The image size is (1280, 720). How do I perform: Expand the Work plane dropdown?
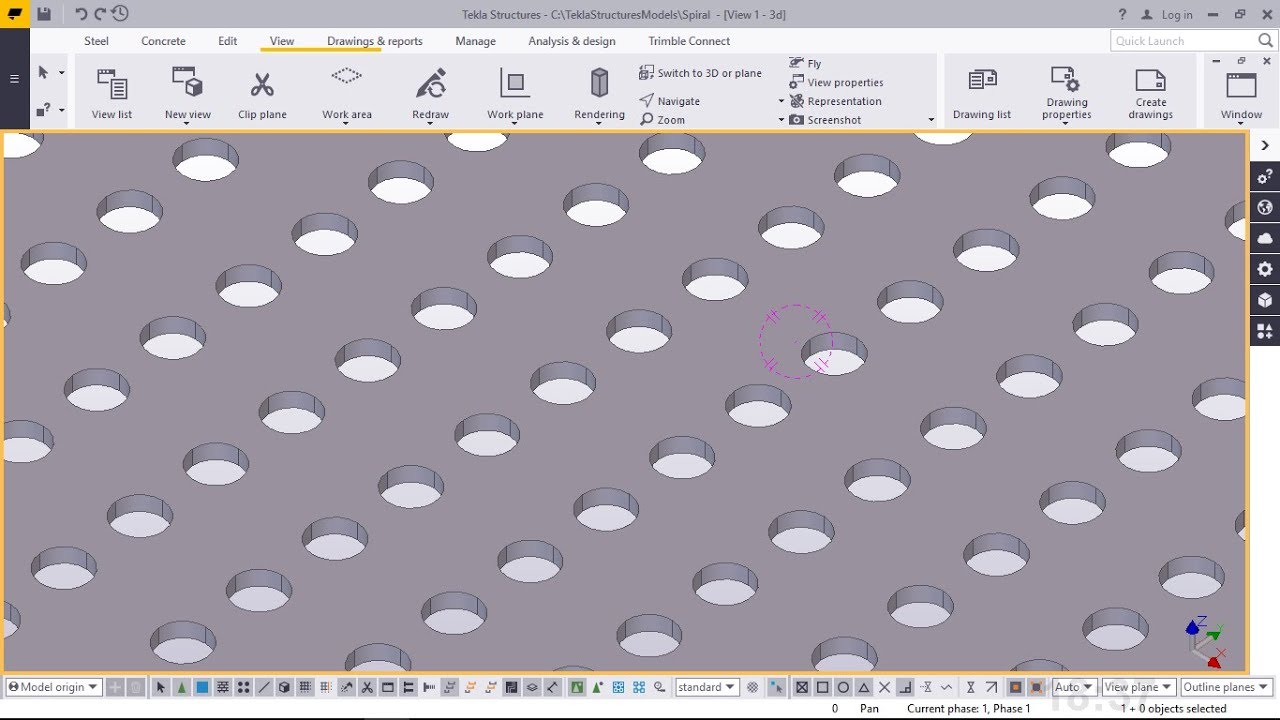(x=515, y=124)
